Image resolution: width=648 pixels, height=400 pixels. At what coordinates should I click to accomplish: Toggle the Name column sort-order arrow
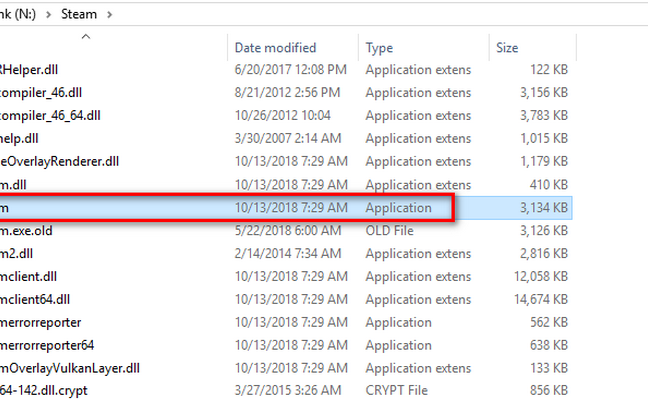pos(86,37)
